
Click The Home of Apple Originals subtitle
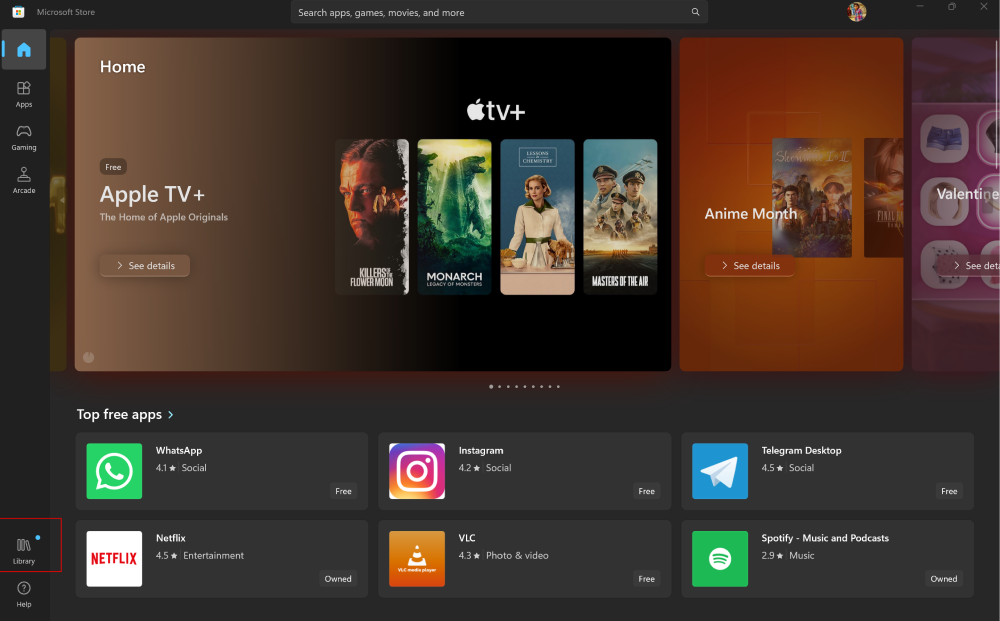pyautogui.click(x=163, y=217)
